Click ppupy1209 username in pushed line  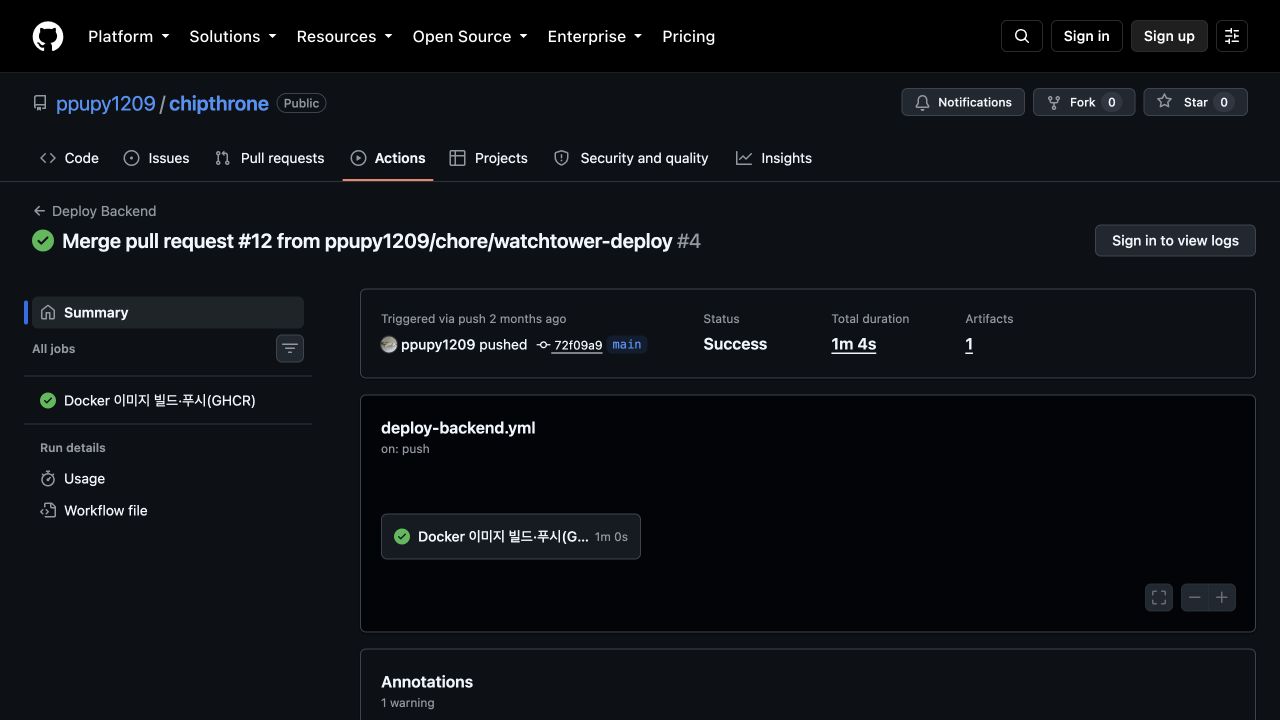(x=438, y=344)
